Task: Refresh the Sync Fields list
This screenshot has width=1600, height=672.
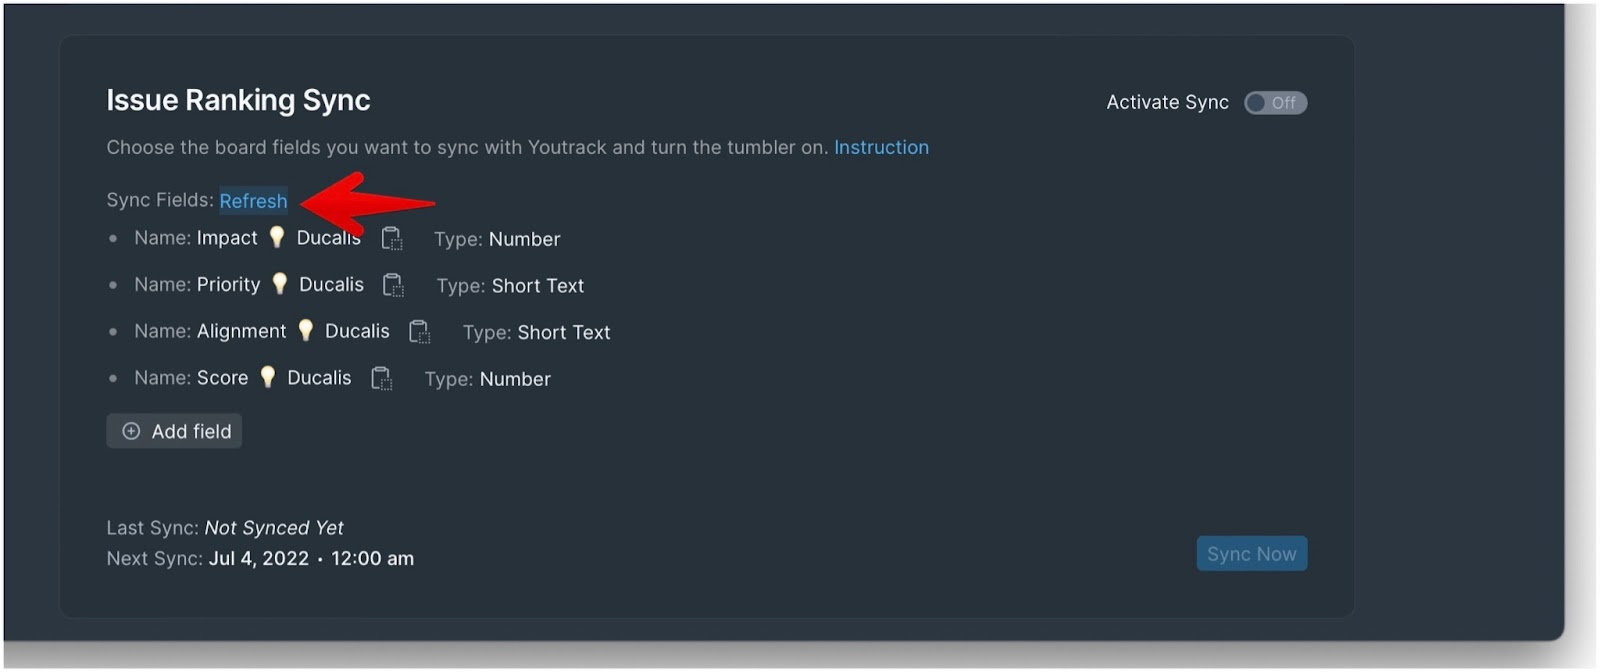Action: pyautogui.click(x=253, y=201)
